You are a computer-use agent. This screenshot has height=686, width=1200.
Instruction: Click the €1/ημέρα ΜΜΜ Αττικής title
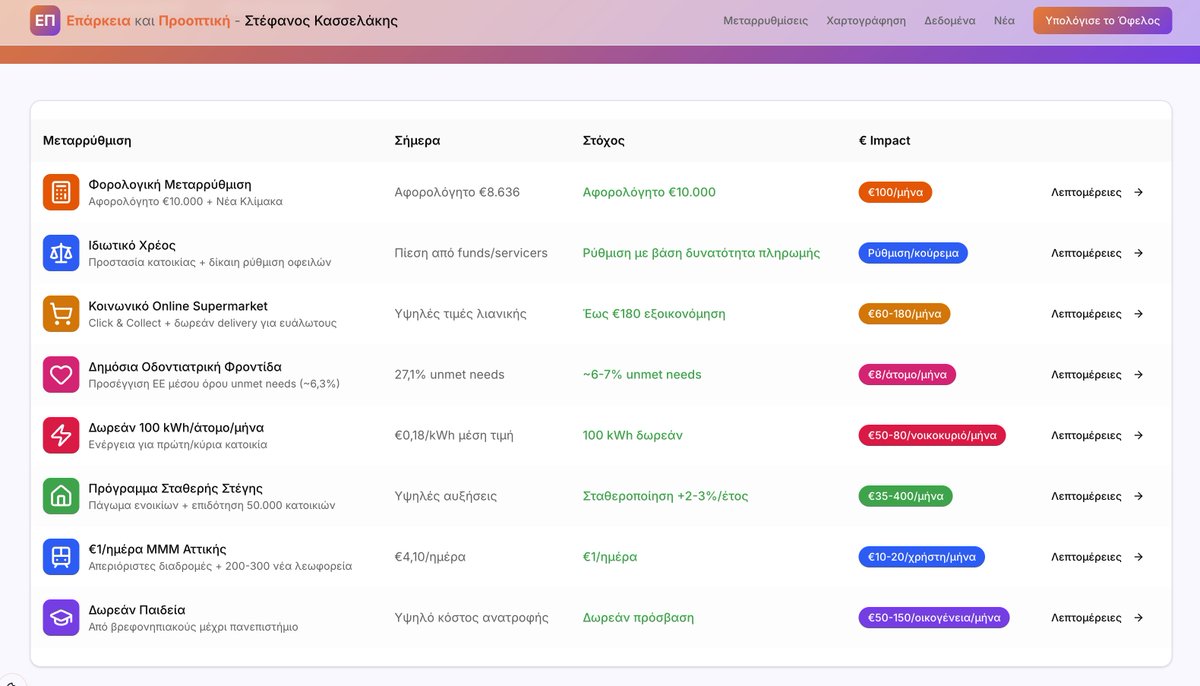[x=158, y=549]
